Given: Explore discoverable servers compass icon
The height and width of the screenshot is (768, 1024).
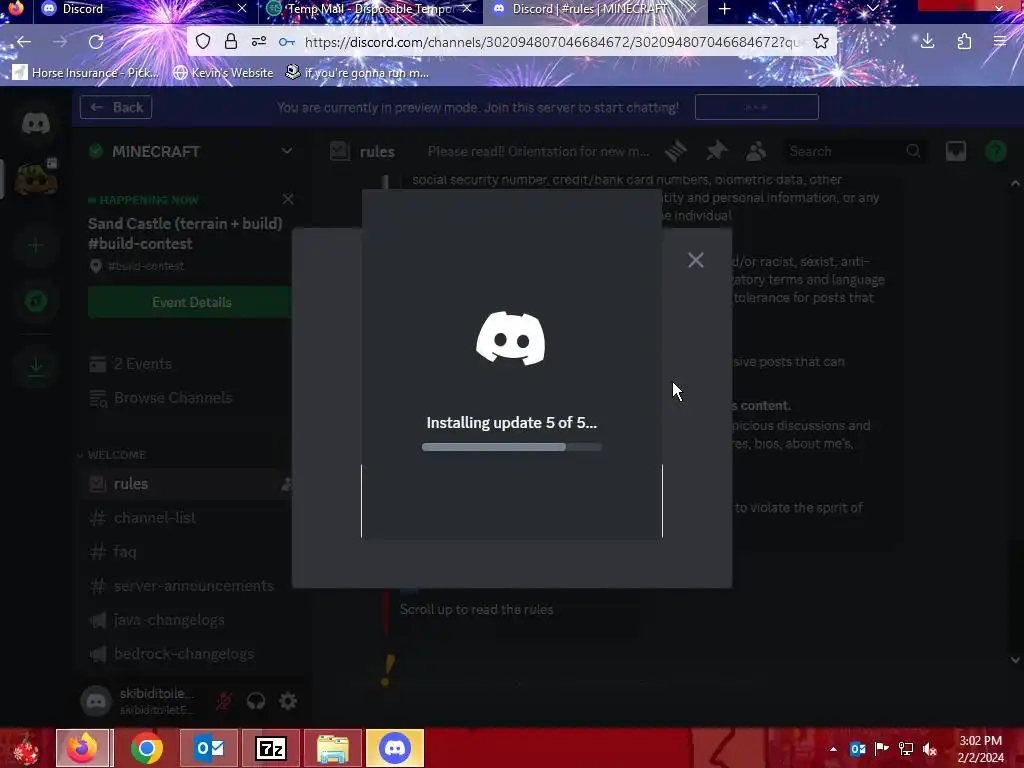Looking at the screenshot, I should [x=36, y=301].
